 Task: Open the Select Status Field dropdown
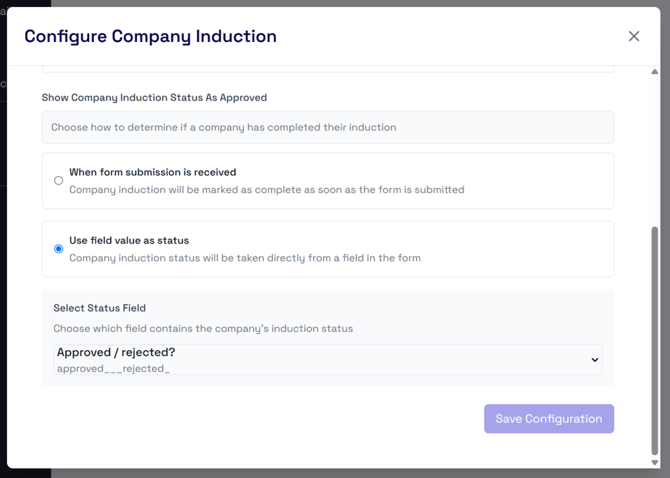click(328, 360)
